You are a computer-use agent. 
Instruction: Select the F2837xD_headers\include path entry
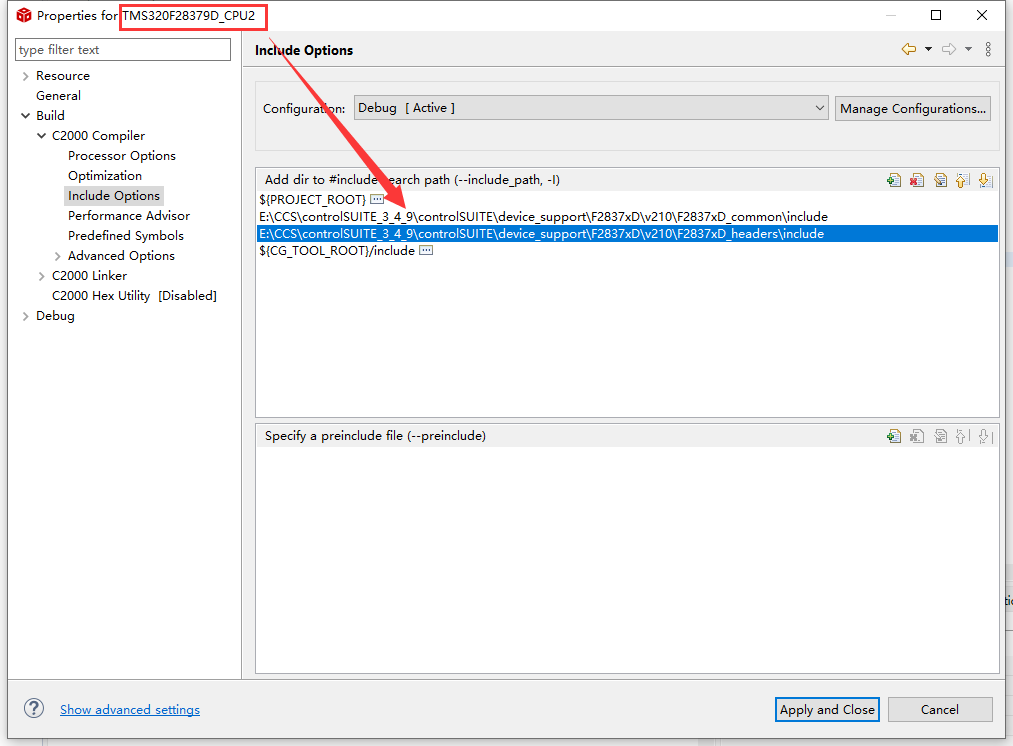coord(627,233)
